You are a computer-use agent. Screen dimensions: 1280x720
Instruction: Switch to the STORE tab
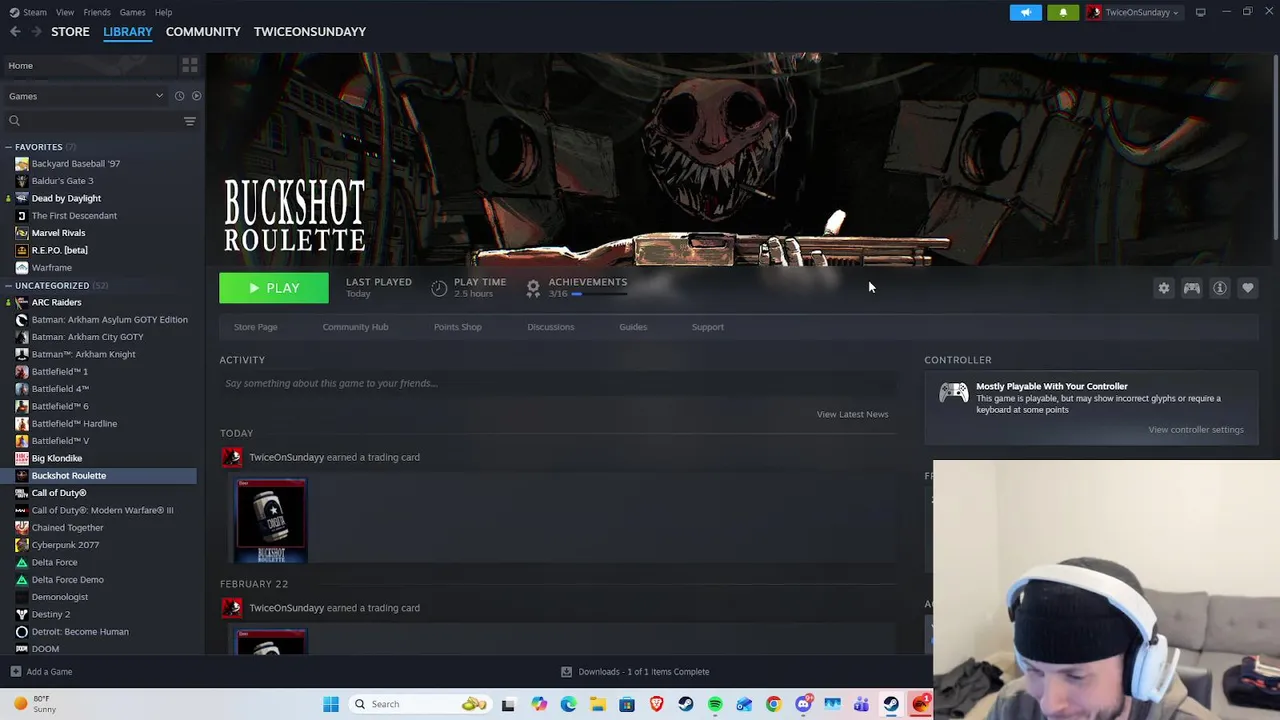click(x=70, y=32)
